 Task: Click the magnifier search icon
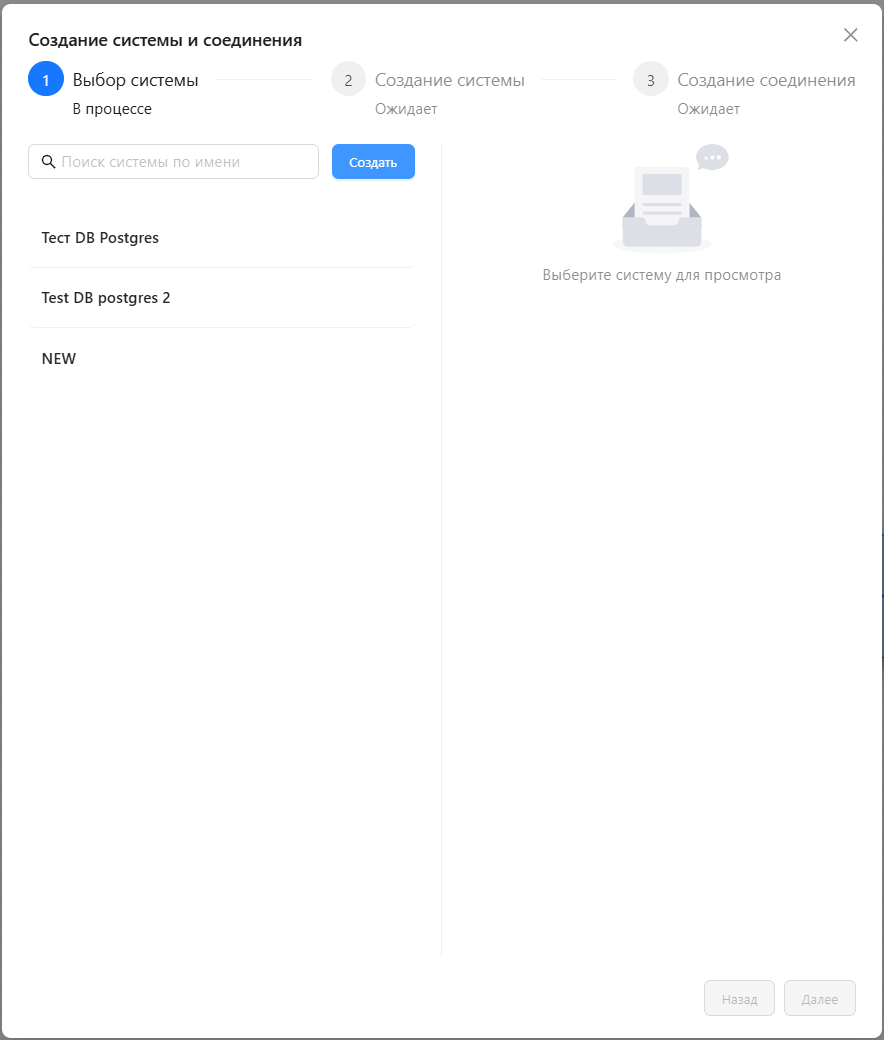[x=48, y=162]
